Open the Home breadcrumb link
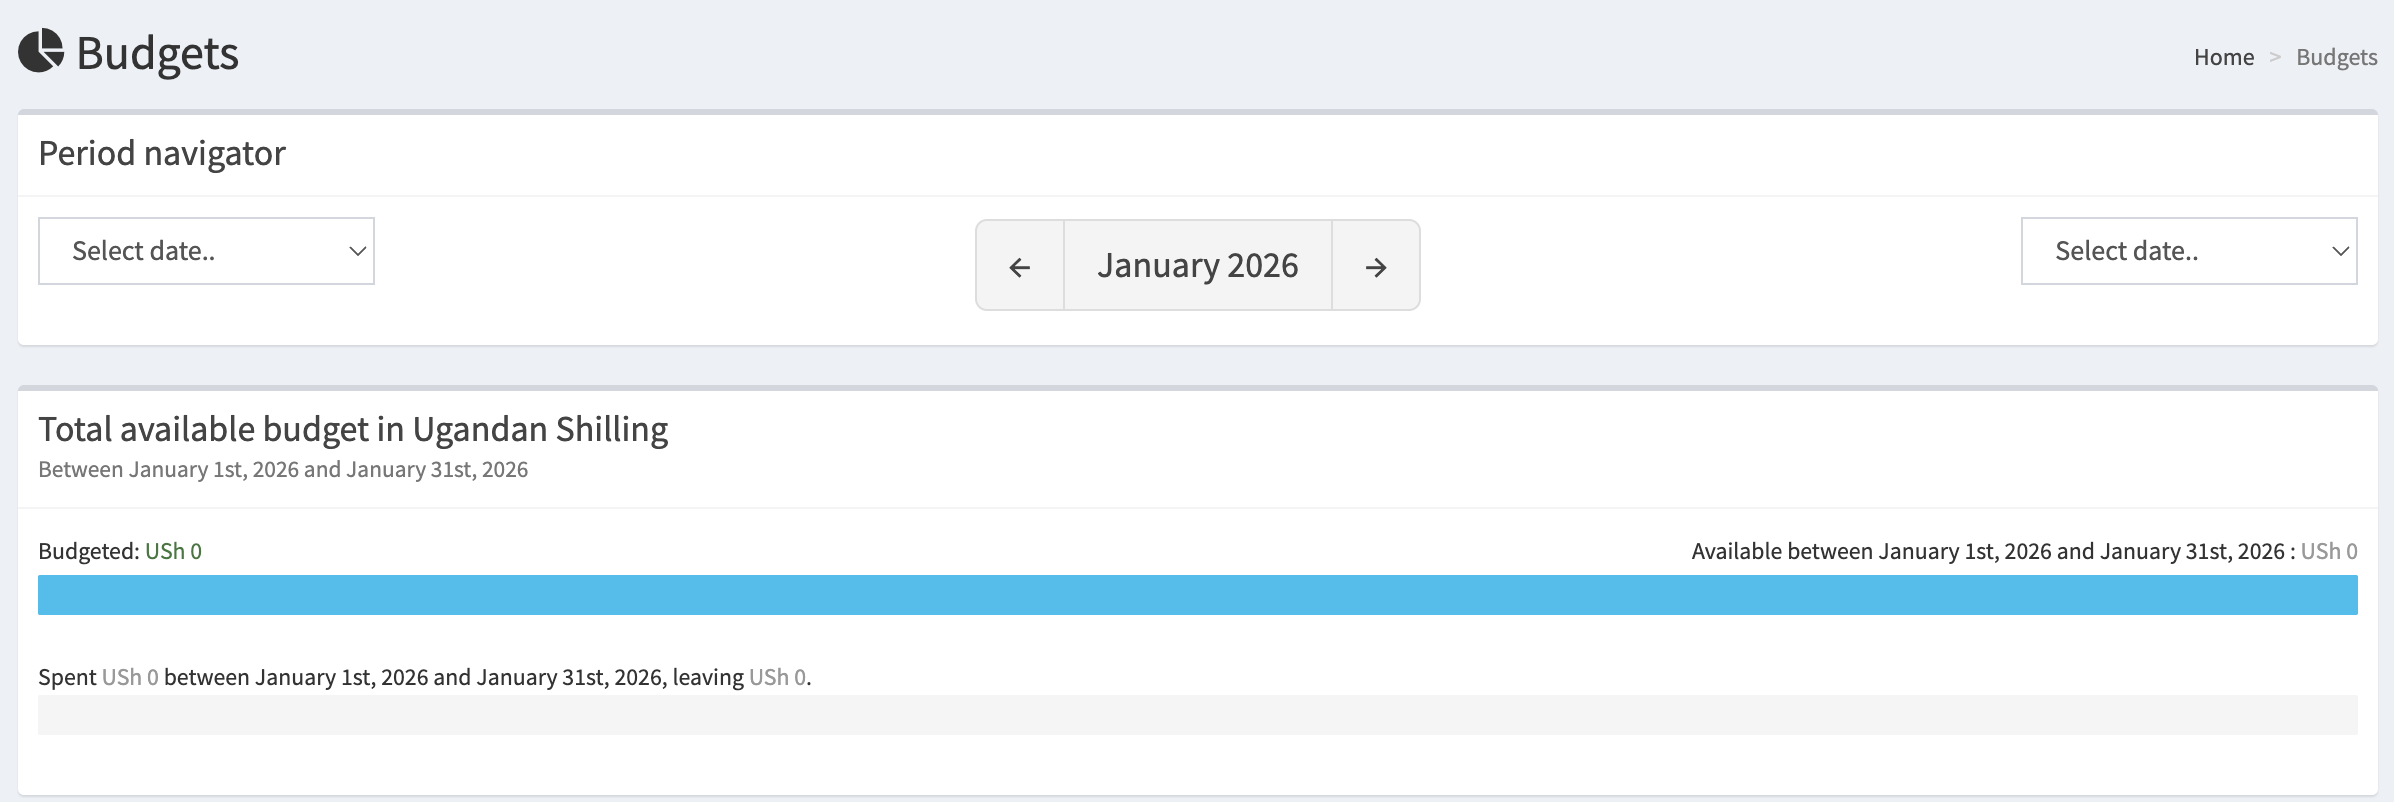This screenshot has height=802, width=2394. [2224, 57]
